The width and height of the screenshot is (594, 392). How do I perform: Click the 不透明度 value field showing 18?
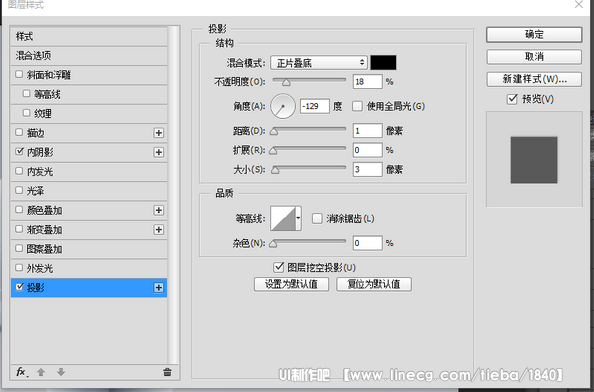click(367, 81)
